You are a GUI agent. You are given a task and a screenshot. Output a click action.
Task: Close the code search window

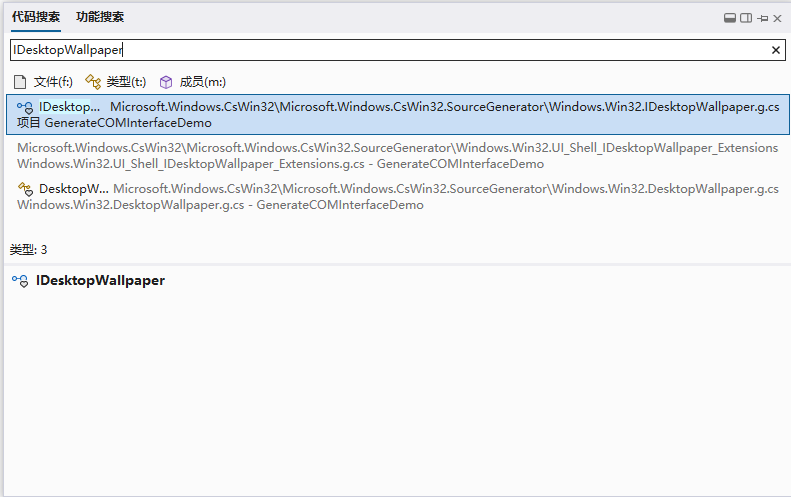[777, 19]
